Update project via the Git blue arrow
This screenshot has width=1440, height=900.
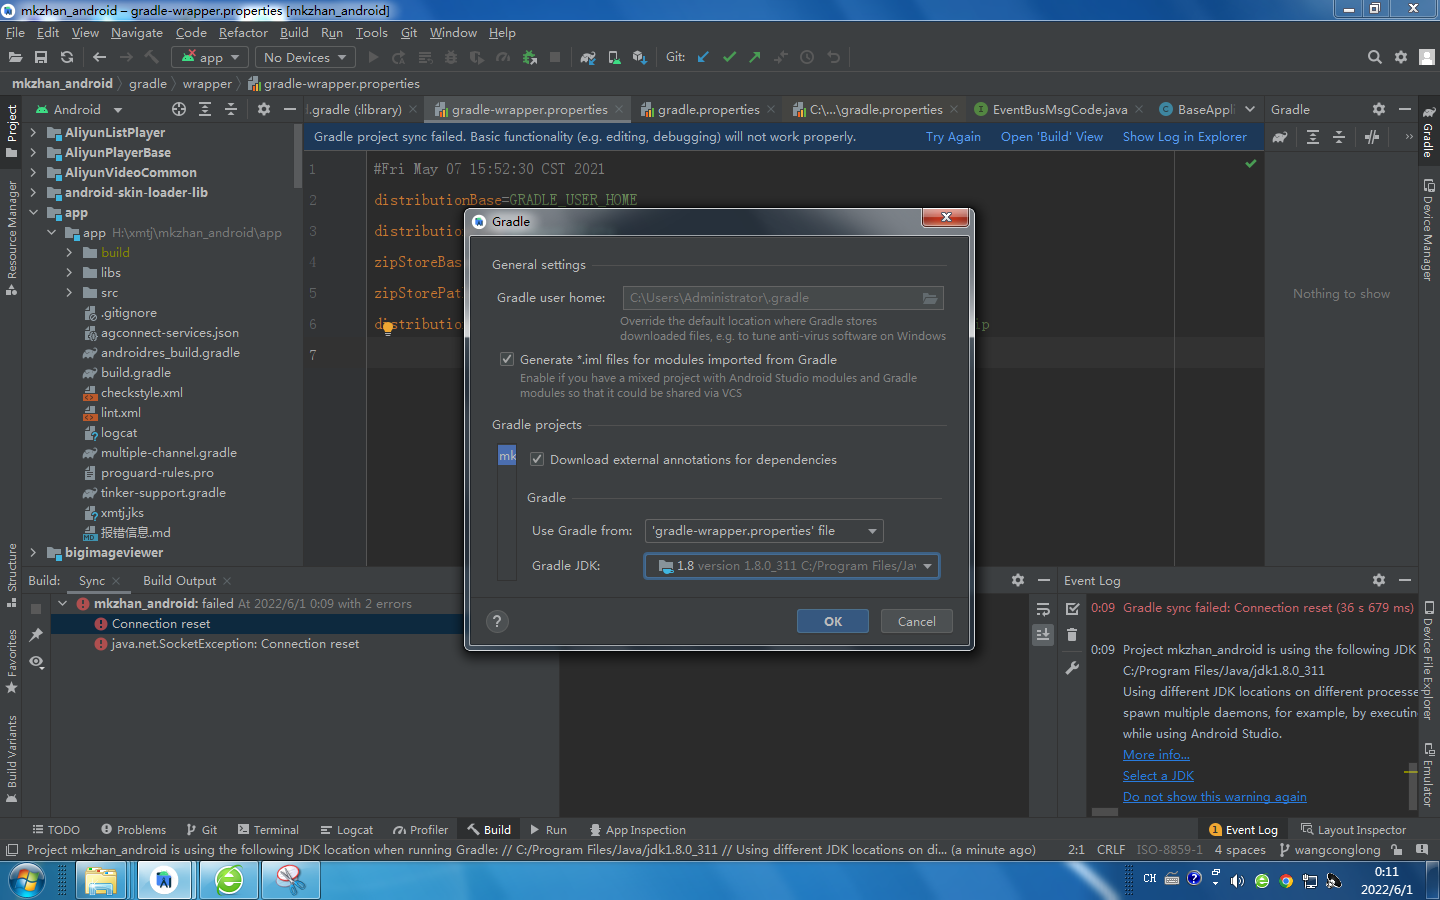click(703, 57)
